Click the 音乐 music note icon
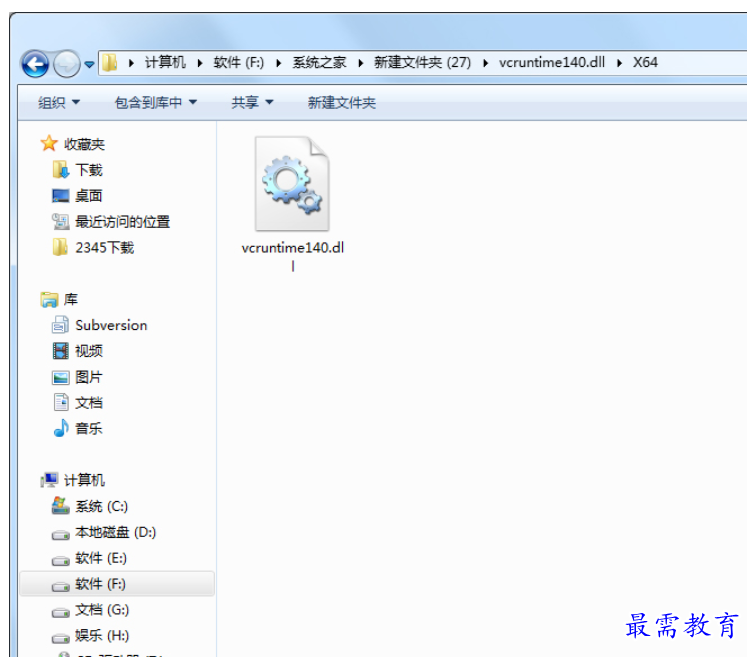Viewport: 747px width, 657px height. [x=60, y=428]
